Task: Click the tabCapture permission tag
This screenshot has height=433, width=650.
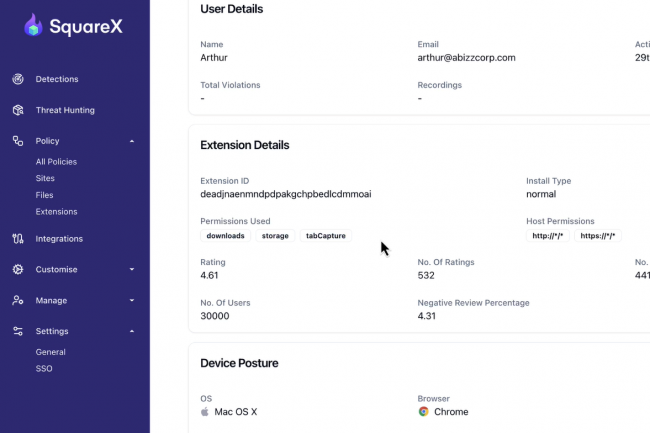Action: pyautogui.click(x=326, y=236)
